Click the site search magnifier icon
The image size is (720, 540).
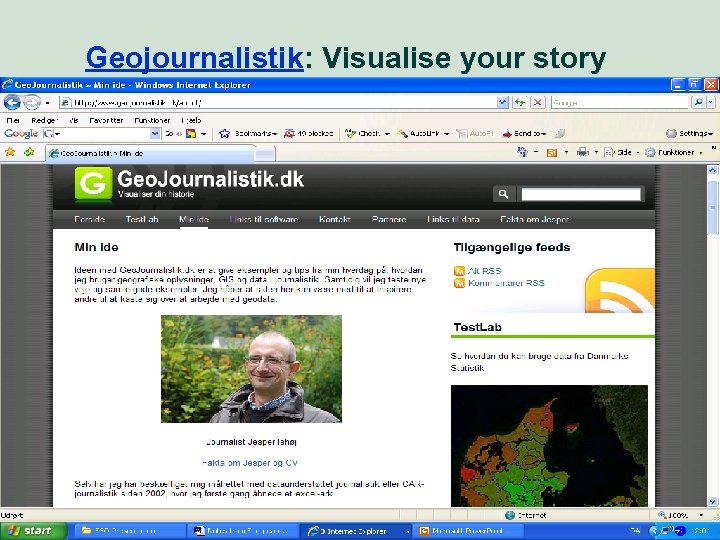[503, 194]
